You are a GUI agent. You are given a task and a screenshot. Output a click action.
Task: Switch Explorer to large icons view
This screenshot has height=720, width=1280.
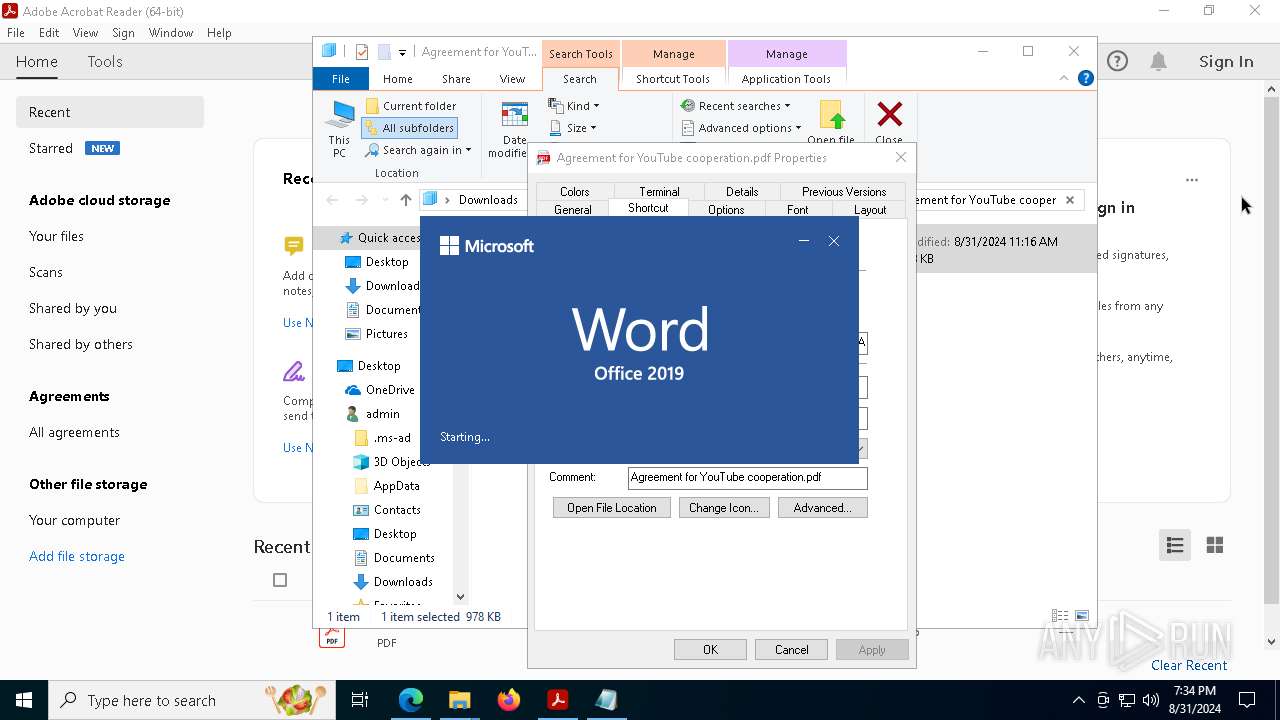(x=1082, y=616)
